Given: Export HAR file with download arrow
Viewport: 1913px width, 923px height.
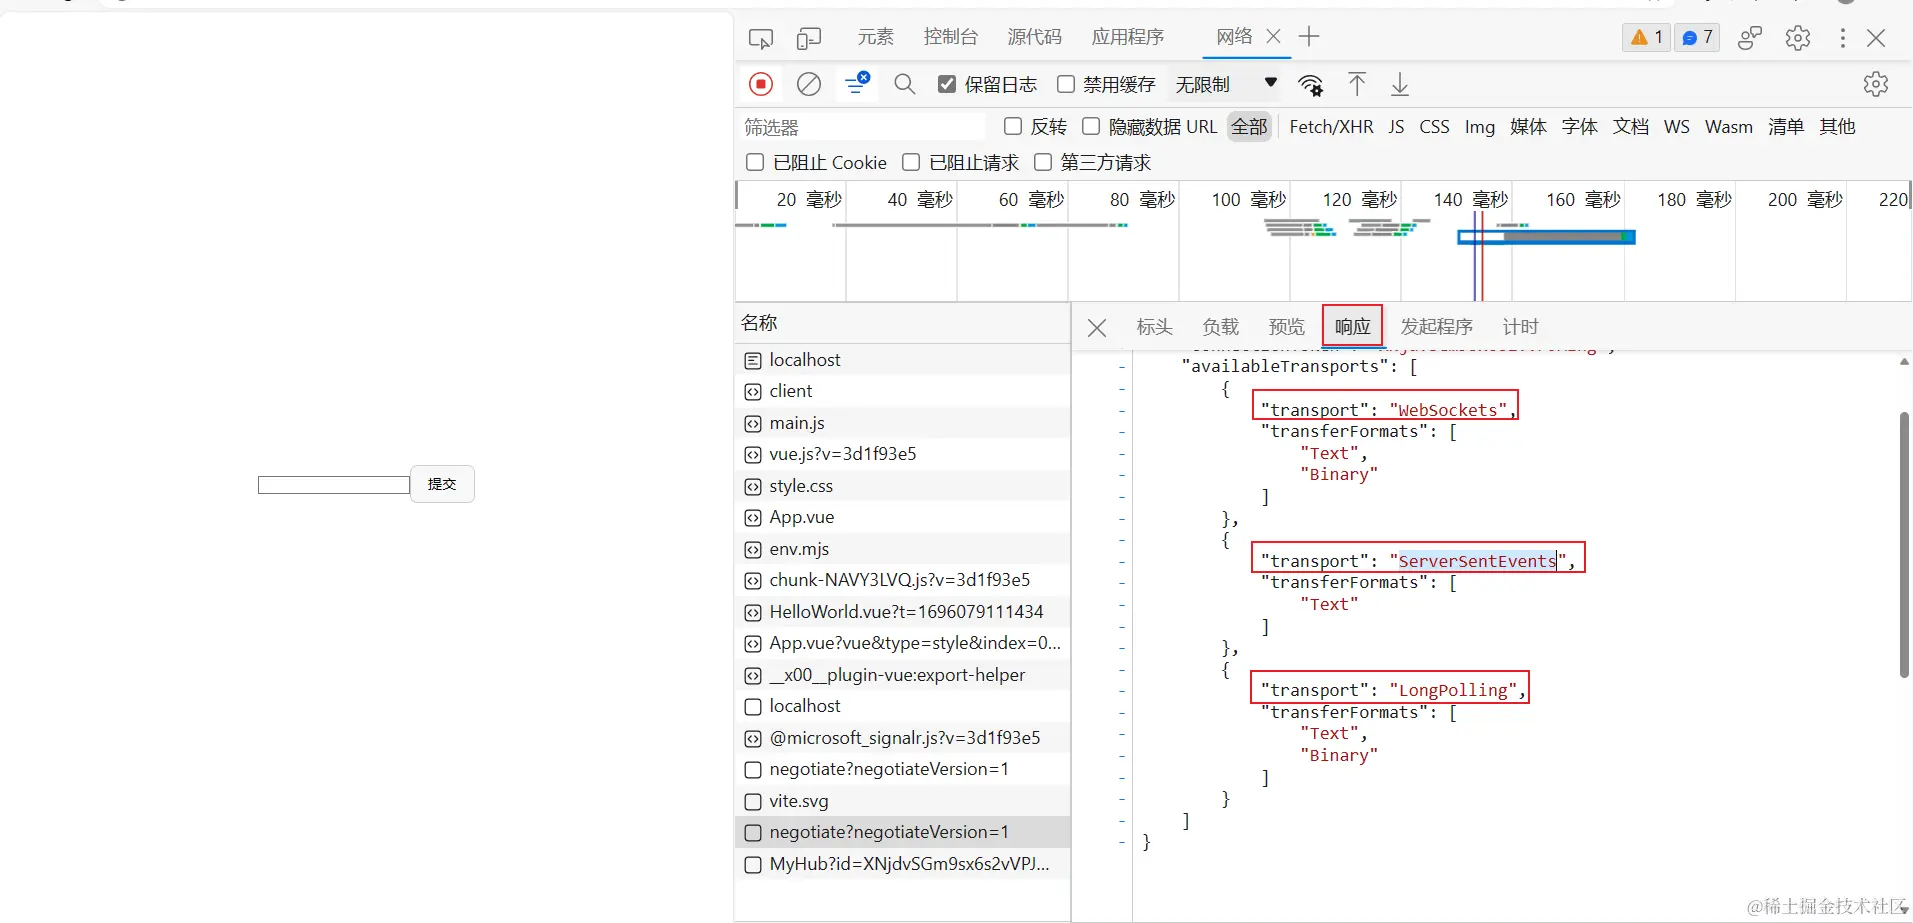Looking at the screenshot, I should (1400, 84).
